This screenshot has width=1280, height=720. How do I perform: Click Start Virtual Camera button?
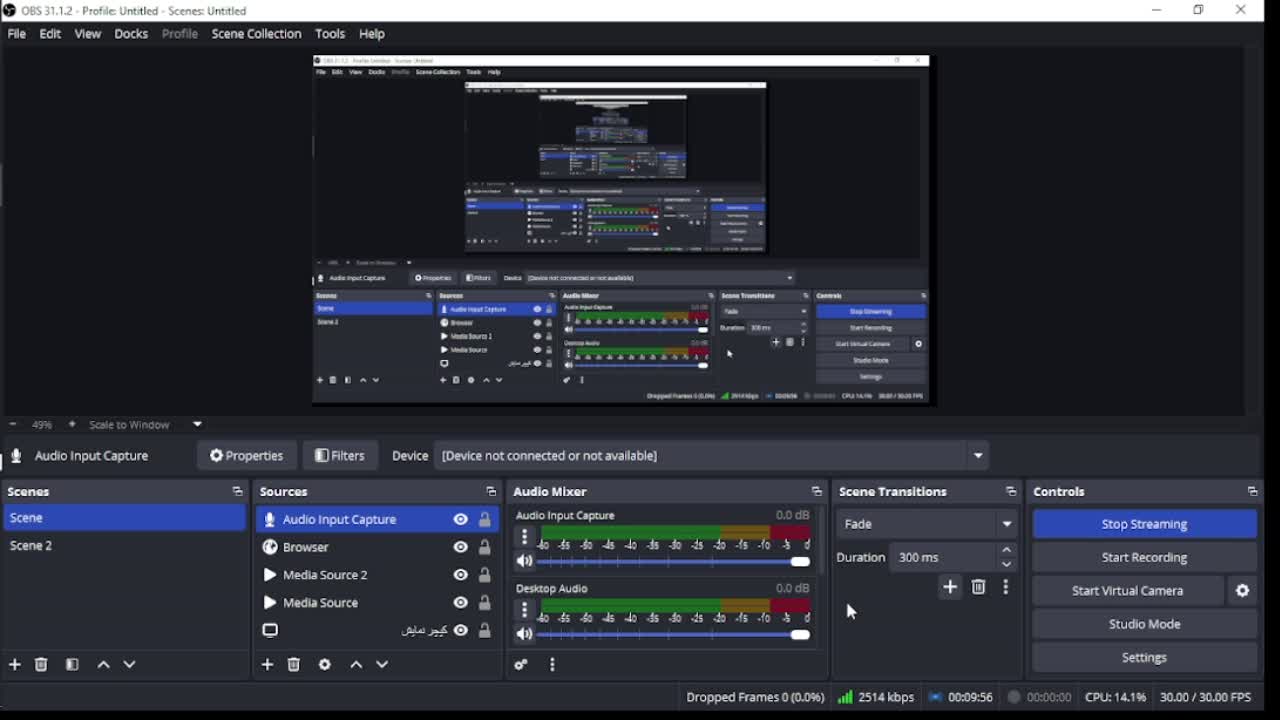[x=1127, y=591]
